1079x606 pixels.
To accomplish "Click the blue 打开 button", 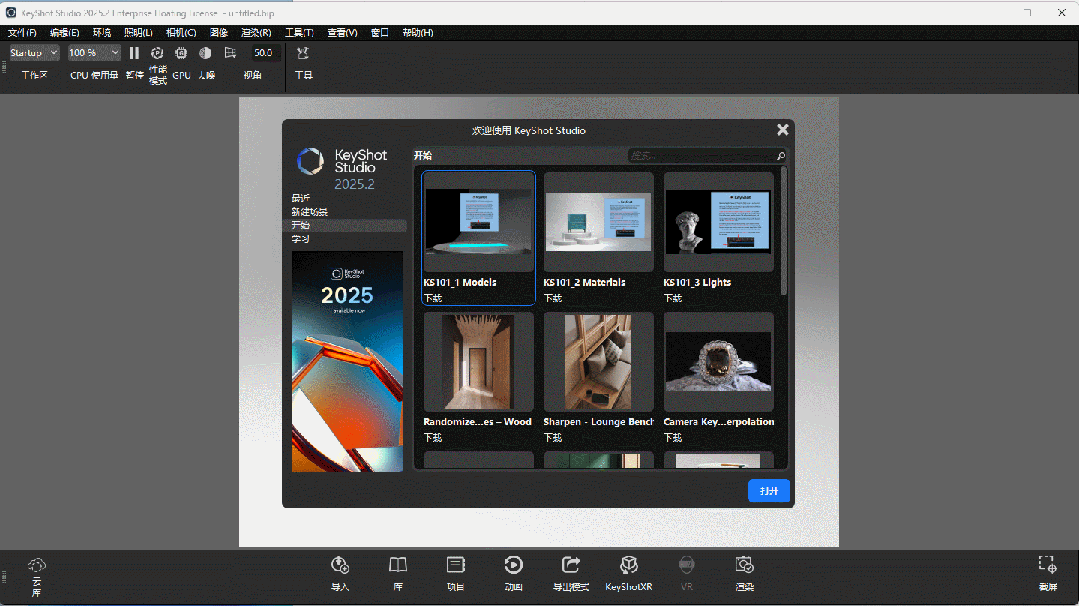I will coord(769,491).
